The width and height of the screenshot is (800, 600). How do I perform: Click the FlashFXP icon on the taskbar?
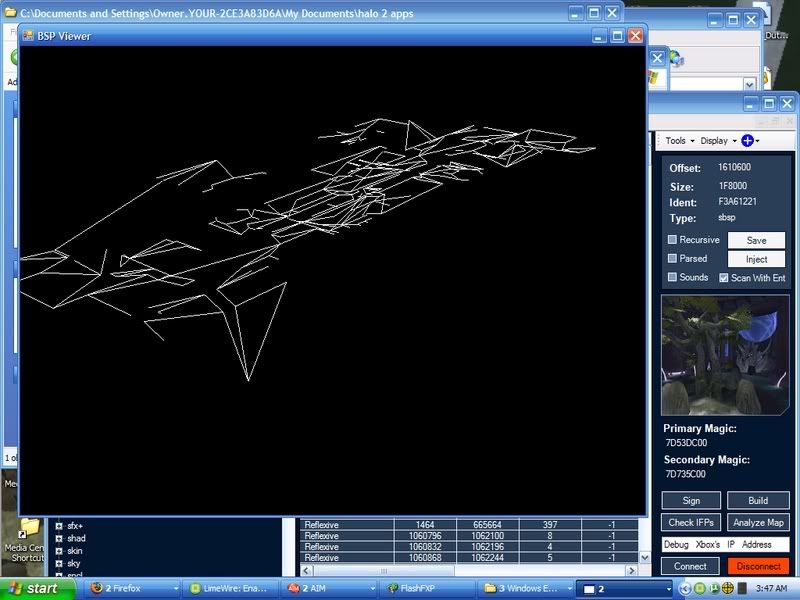392,588
